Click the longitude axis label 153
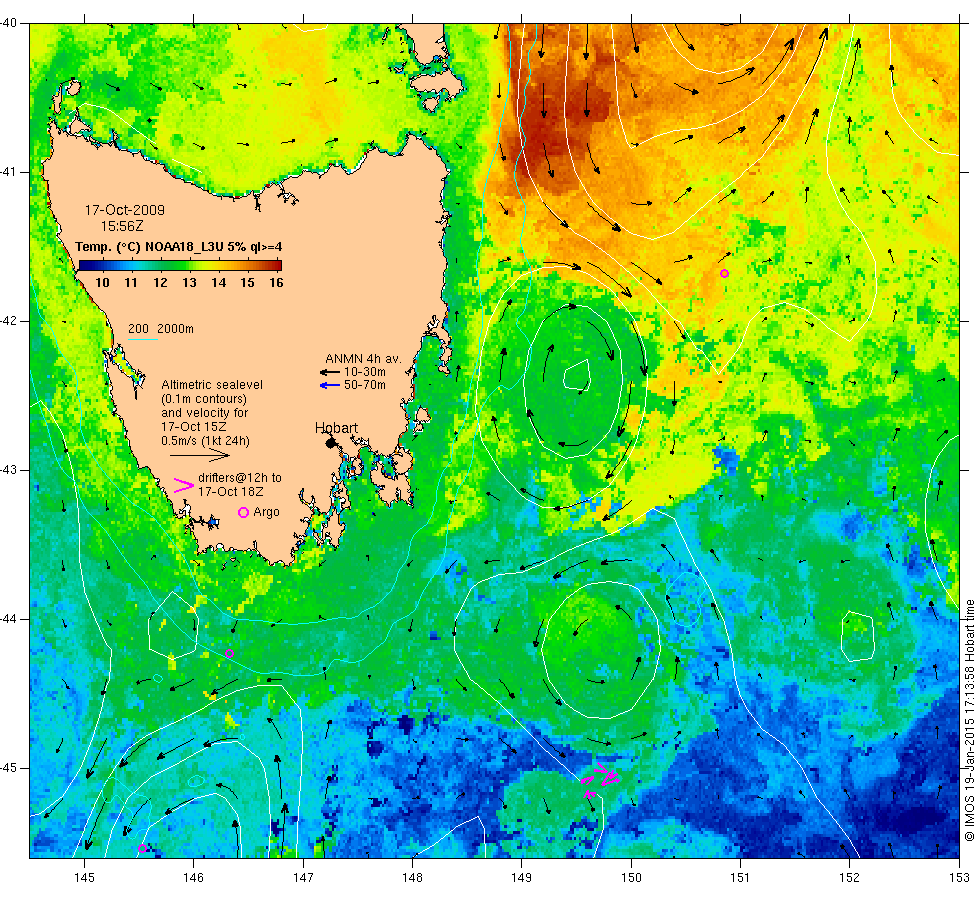This screenshot has height=900, width=980. (x=959, y=878)
